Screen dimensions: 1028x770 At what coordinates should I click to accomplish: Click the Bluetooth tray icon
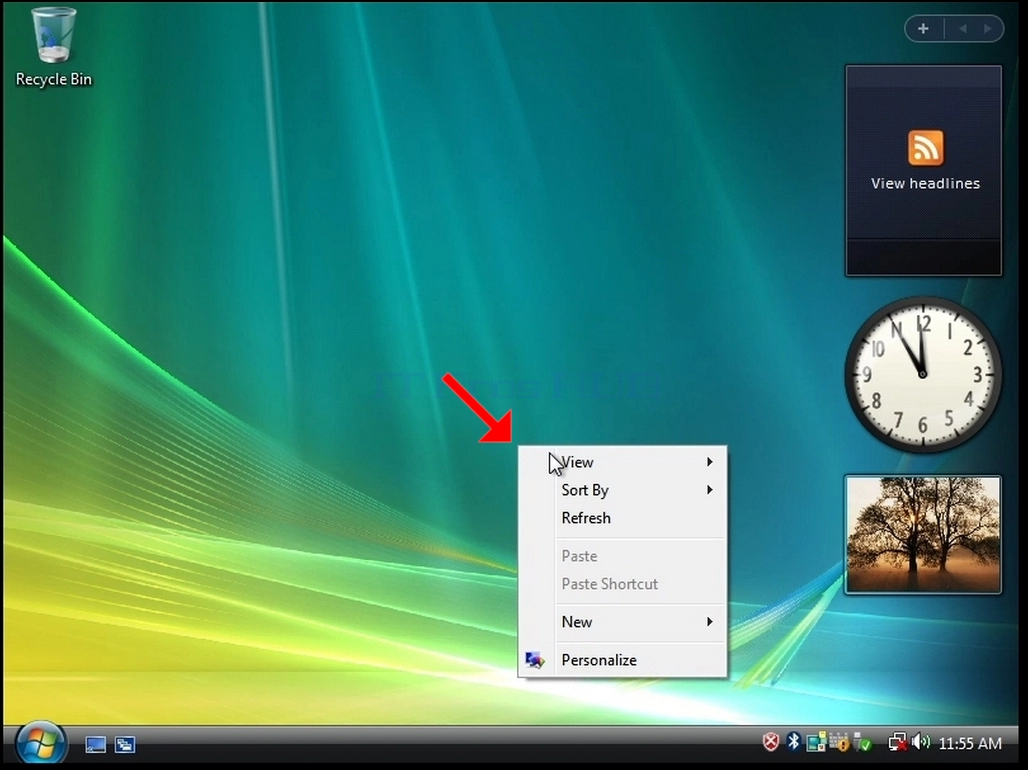794,742
